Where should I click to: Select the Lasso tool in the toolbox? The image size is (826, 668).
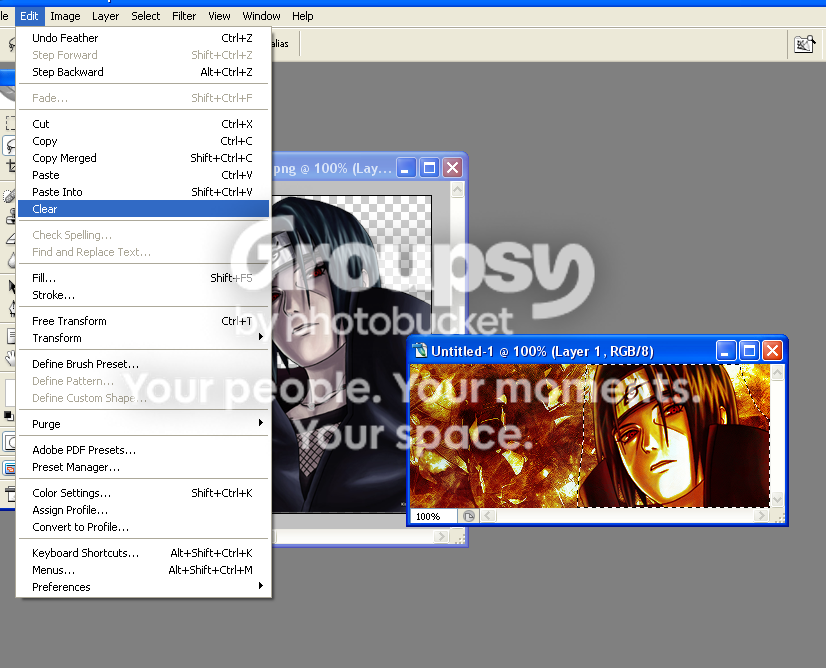coord(9,145)
